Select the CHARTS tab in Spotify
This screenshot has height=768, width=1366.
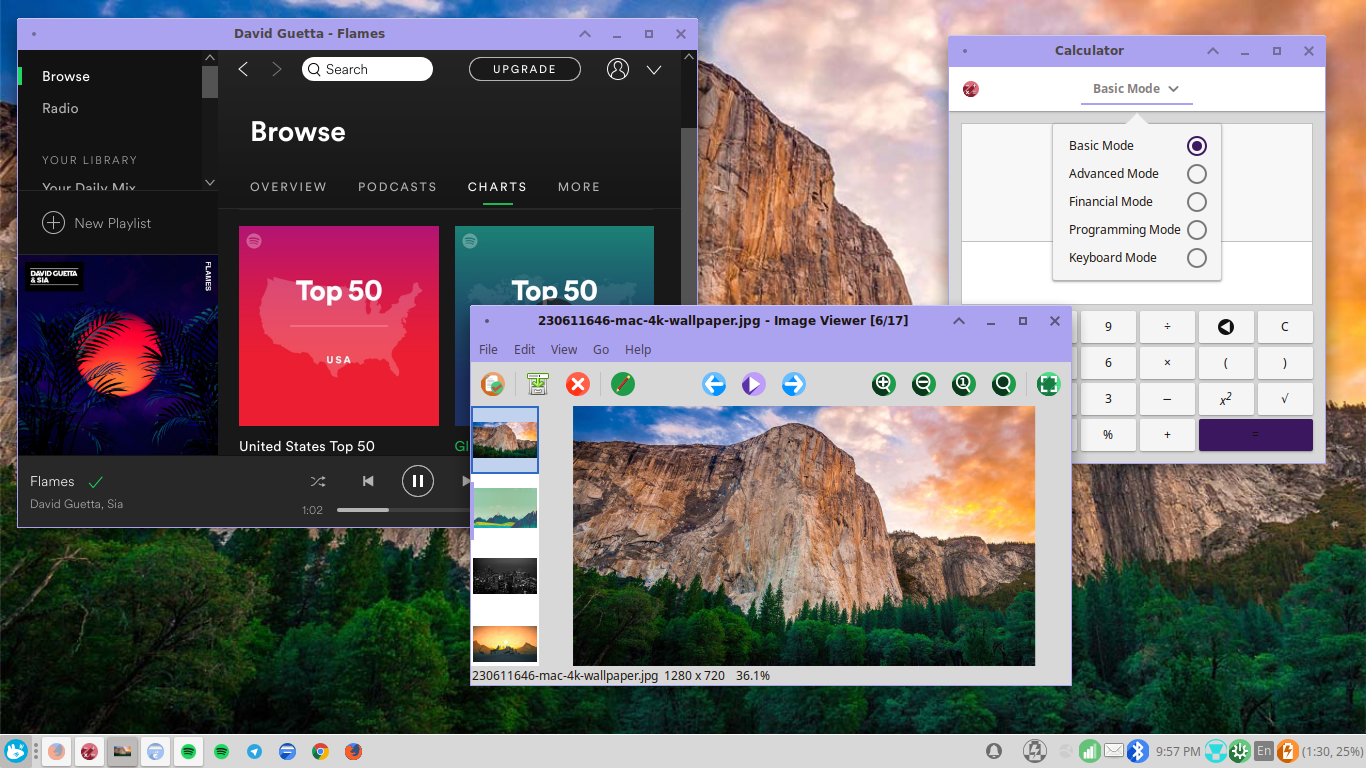coord(497,187)
